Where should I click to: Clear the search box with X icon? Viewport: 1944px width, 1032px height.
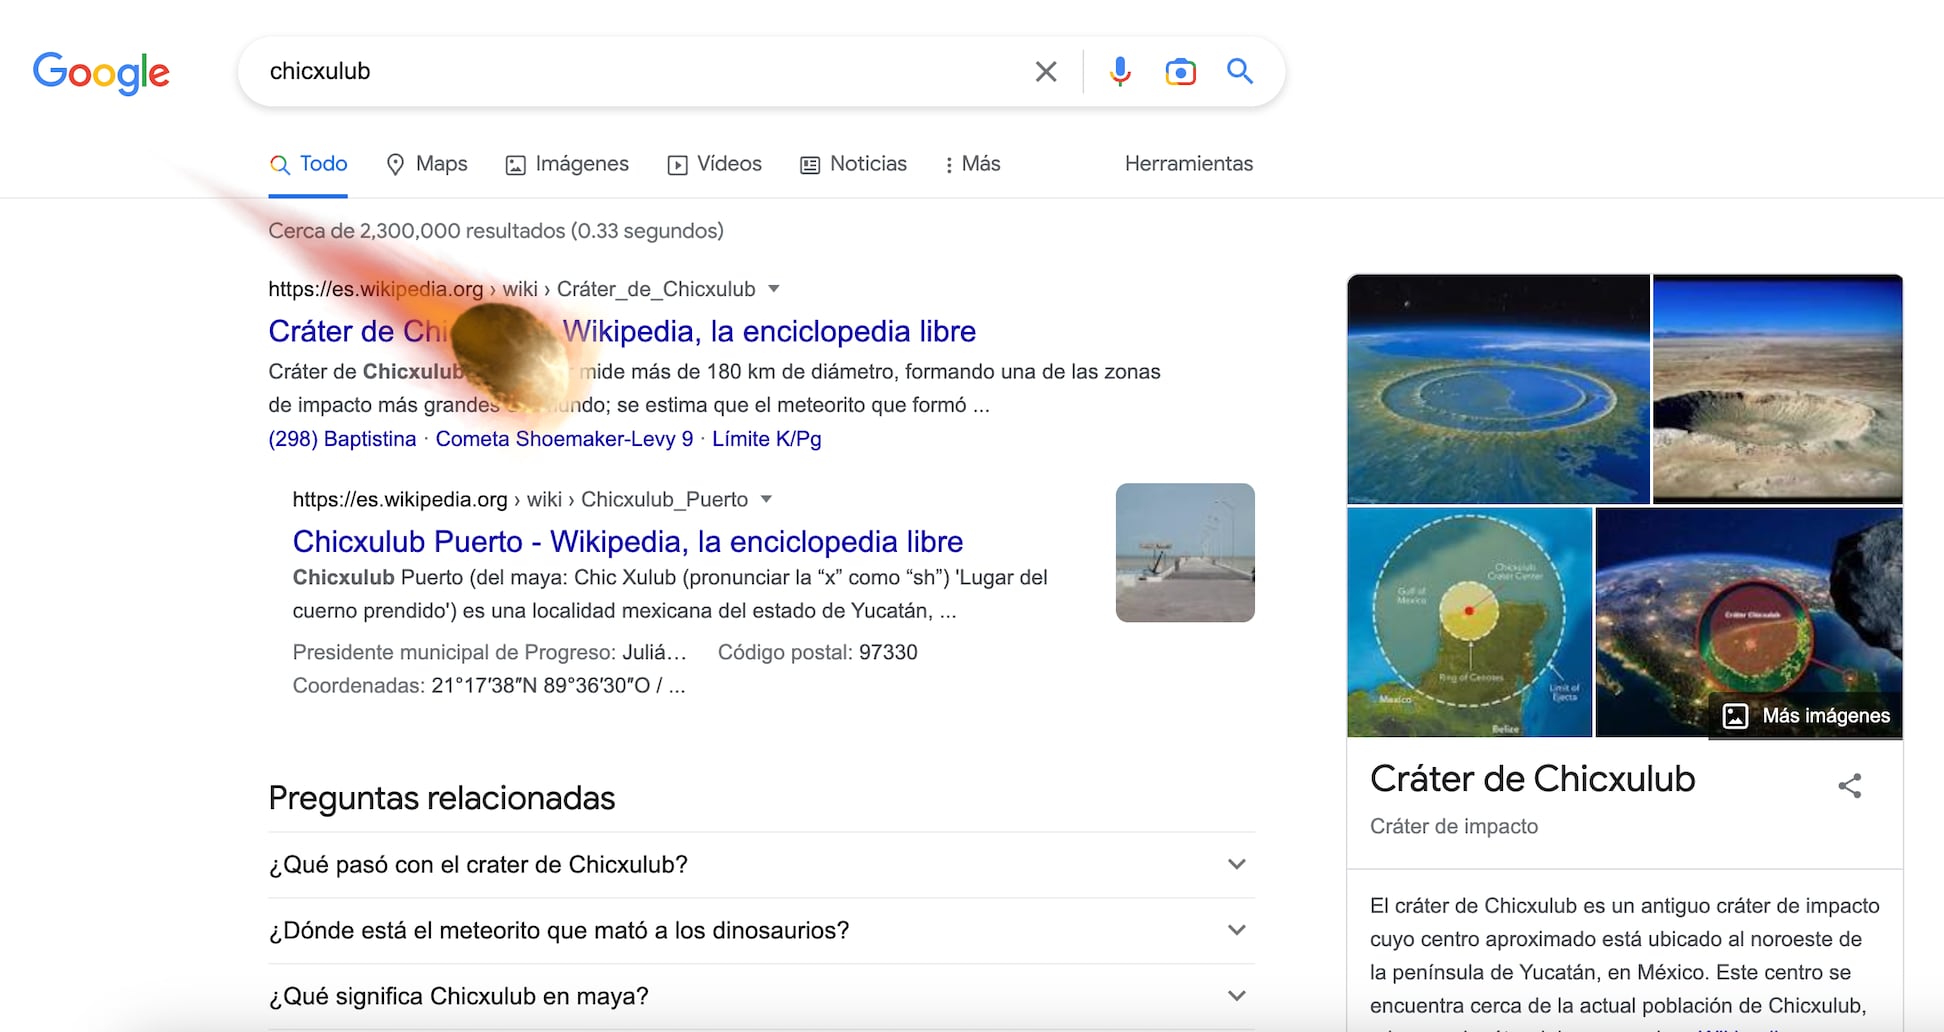(1045, 72)
